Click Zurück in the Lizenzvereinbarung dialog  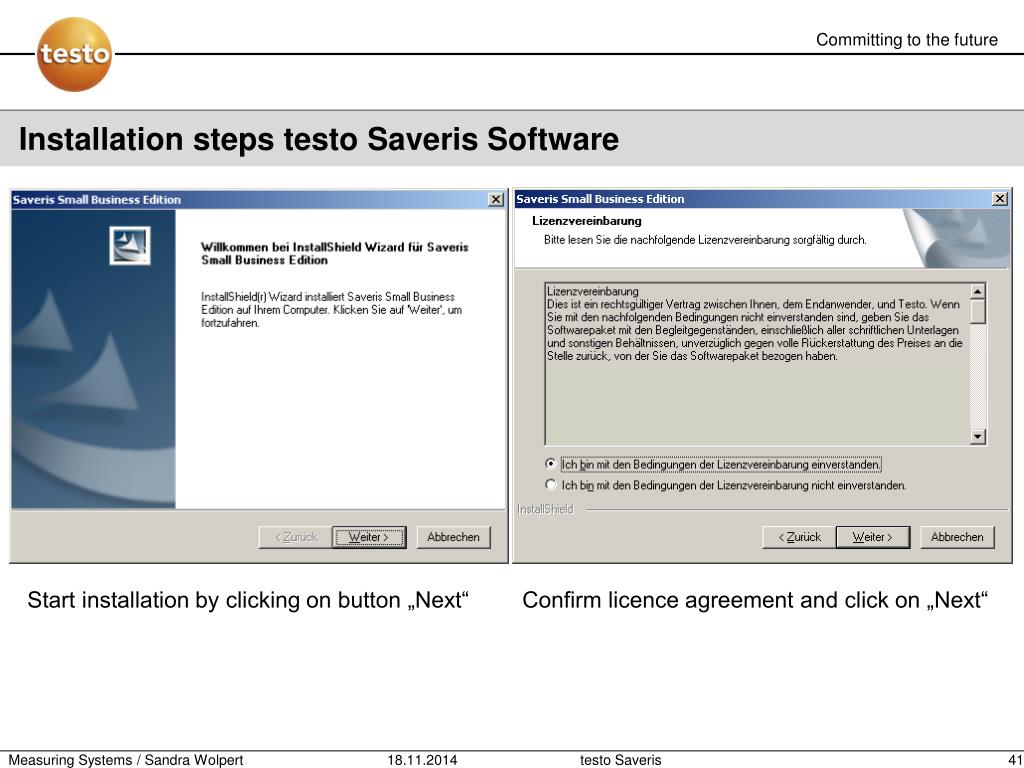click(x=799, y=537)
